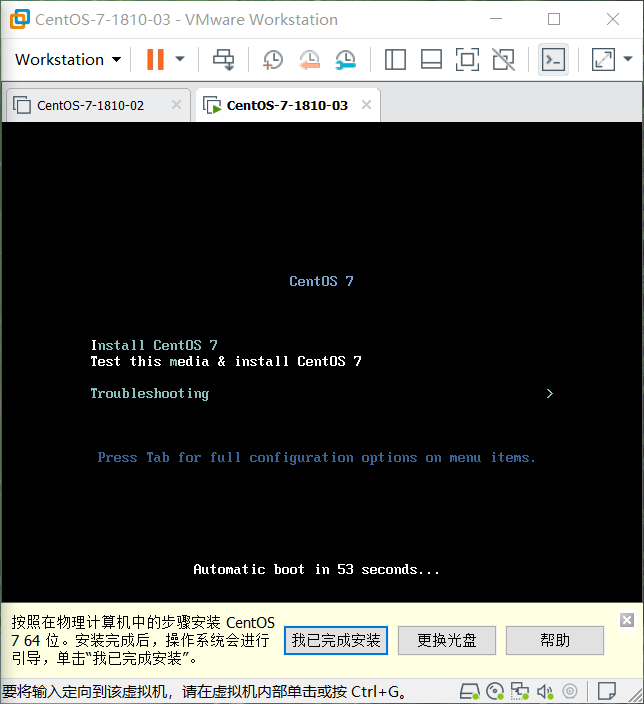Viewport: 644px width, 704px height.
Task: Dismiss the yellow install hint bar
Action: click(627, 620)
